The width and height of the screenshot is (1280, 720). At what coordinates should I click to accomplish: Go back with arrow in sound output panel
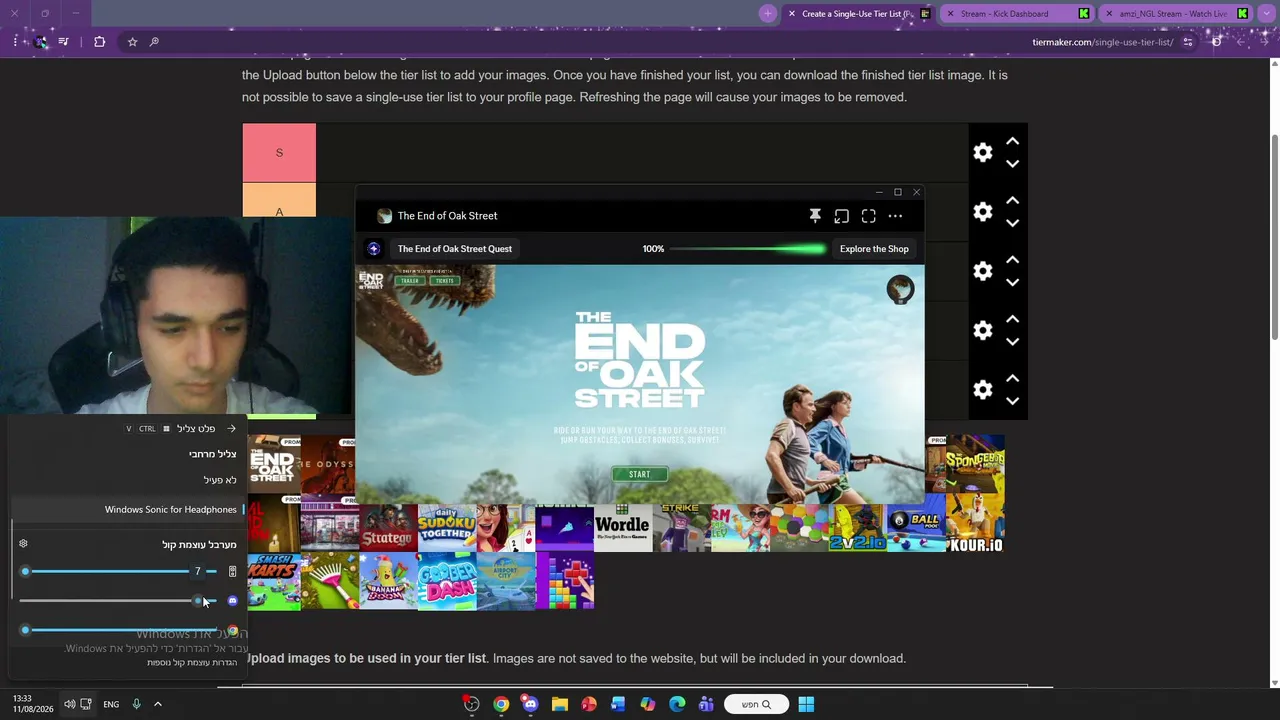point(231,429)
